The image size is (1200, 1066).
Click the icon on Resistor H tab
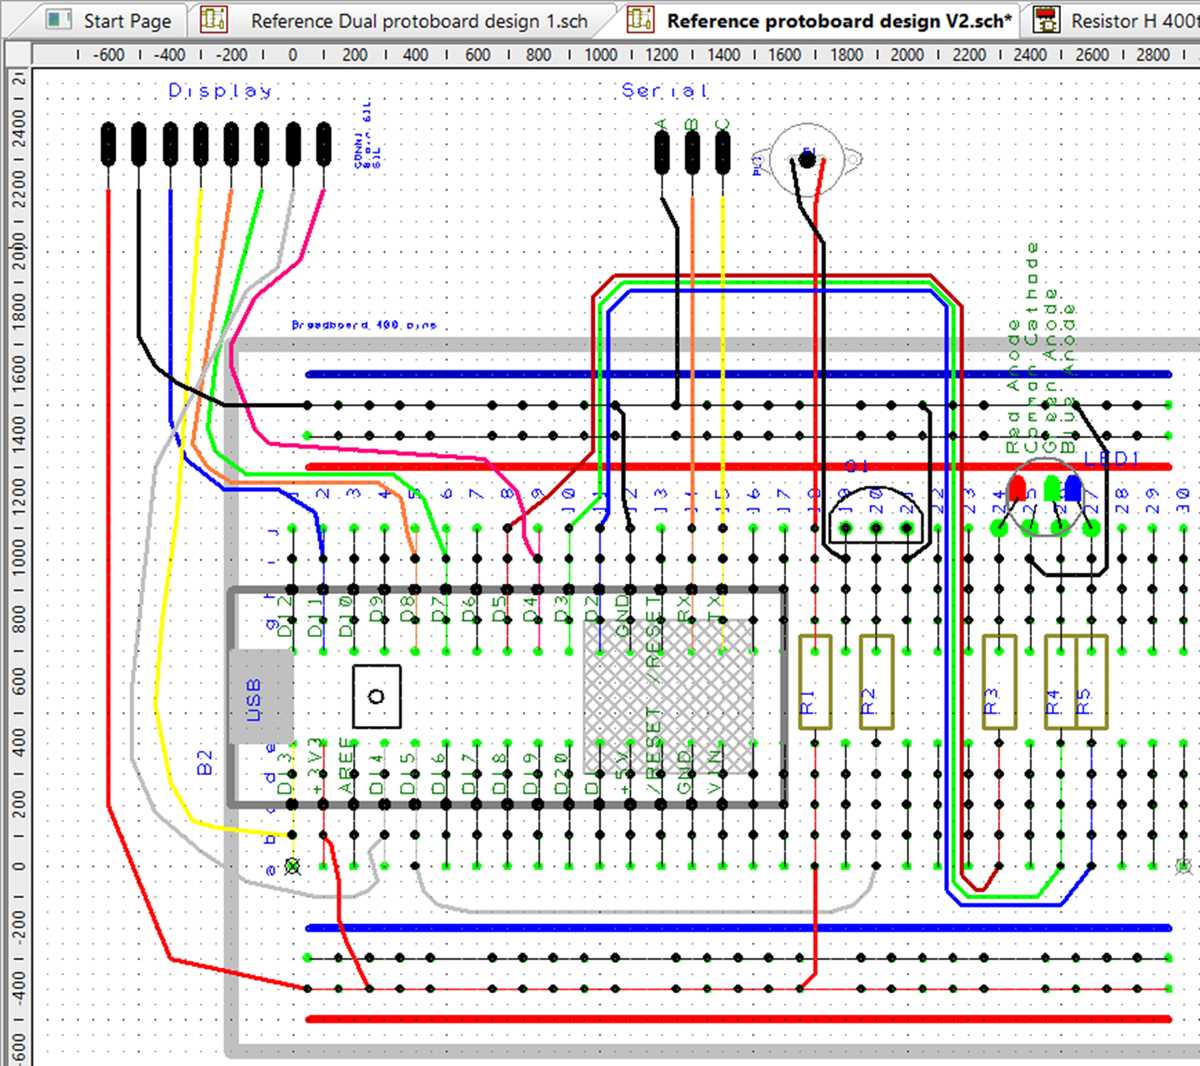click(x=1047, y=20)
